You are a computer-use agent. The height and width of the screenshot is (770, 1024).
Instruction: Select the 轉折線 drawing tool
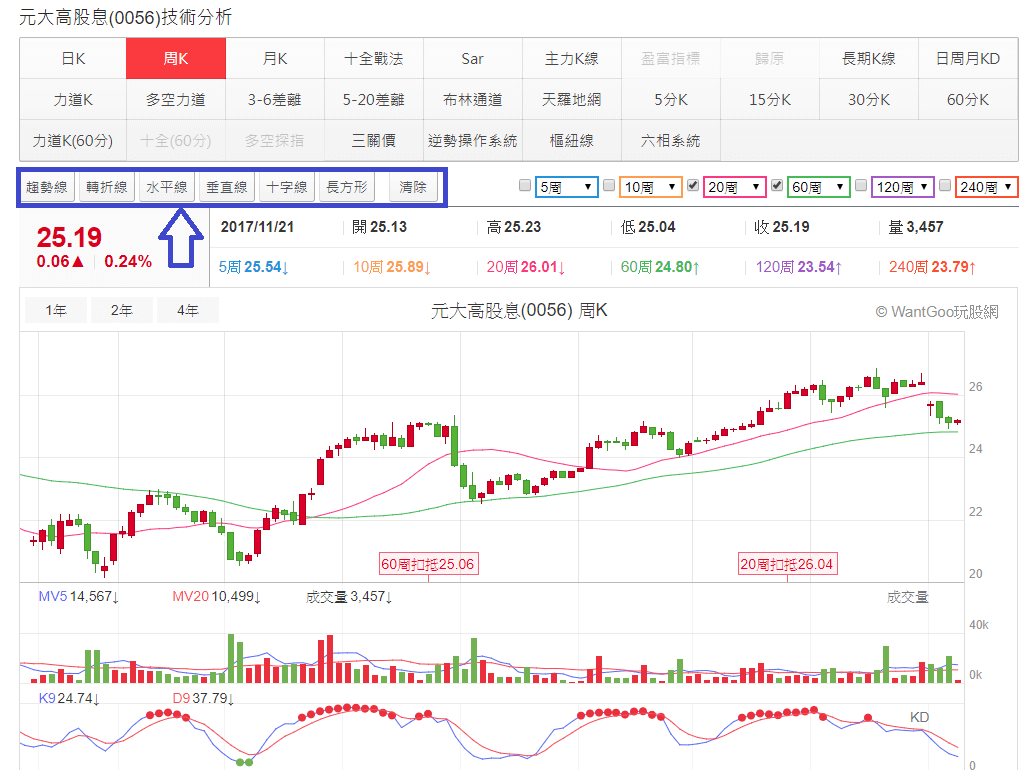click(x=106, y=186)
